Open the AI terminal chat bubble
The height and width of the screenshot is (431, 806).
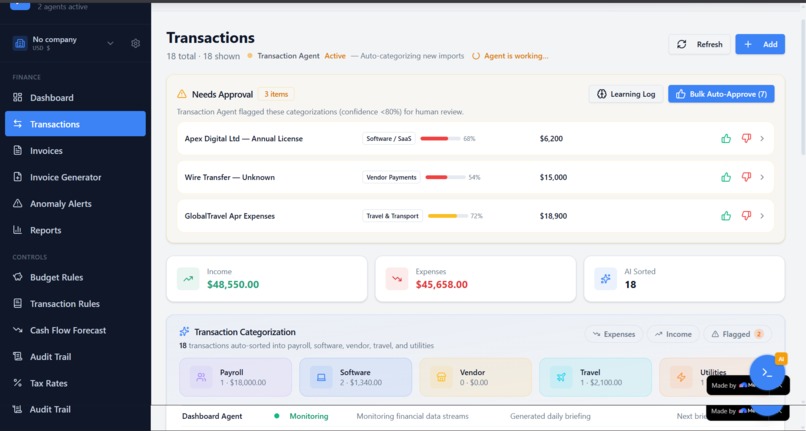coord(767,372)
